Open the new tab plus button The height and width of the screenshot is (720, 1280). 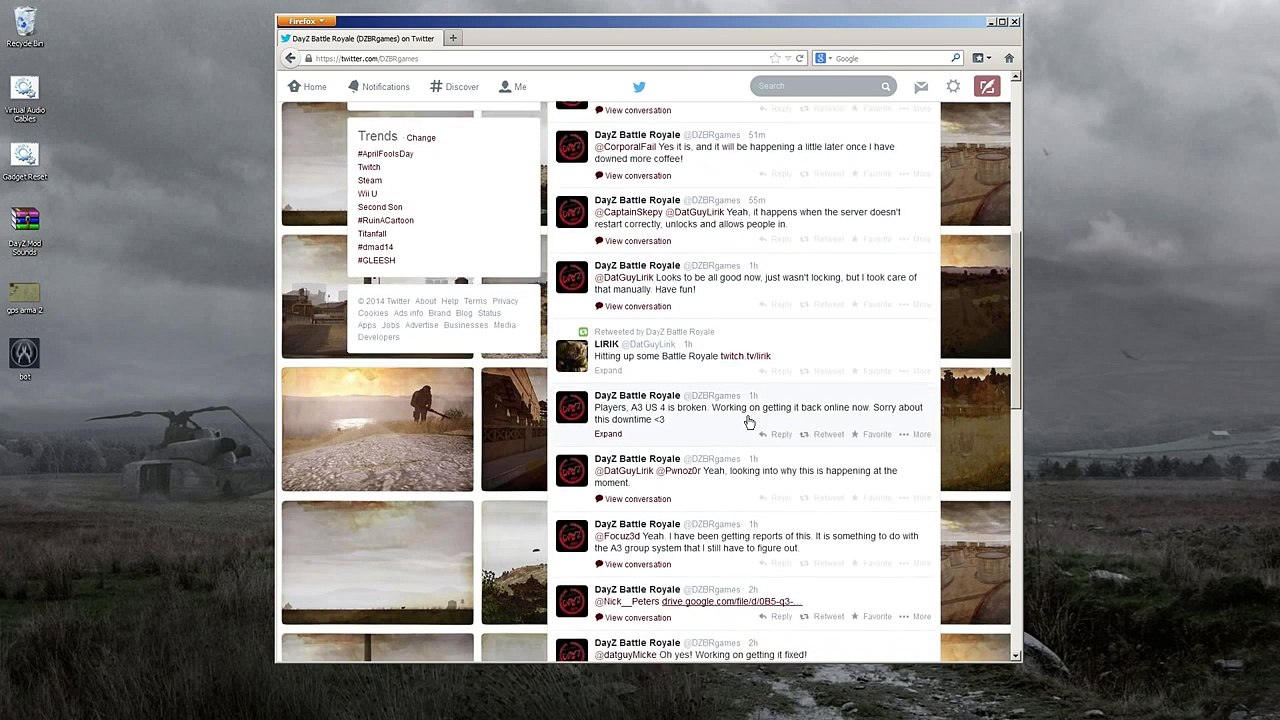point(452,38)
